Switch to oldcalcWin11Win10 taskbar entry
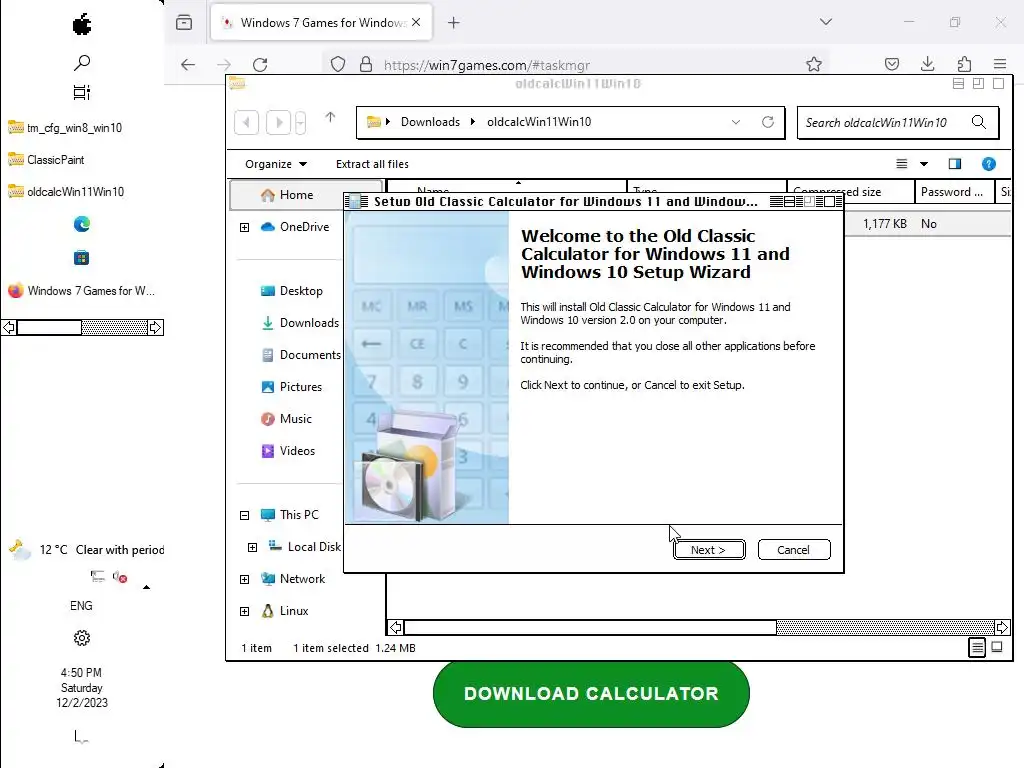1024x768 pixels. click(x=66, y=192)
